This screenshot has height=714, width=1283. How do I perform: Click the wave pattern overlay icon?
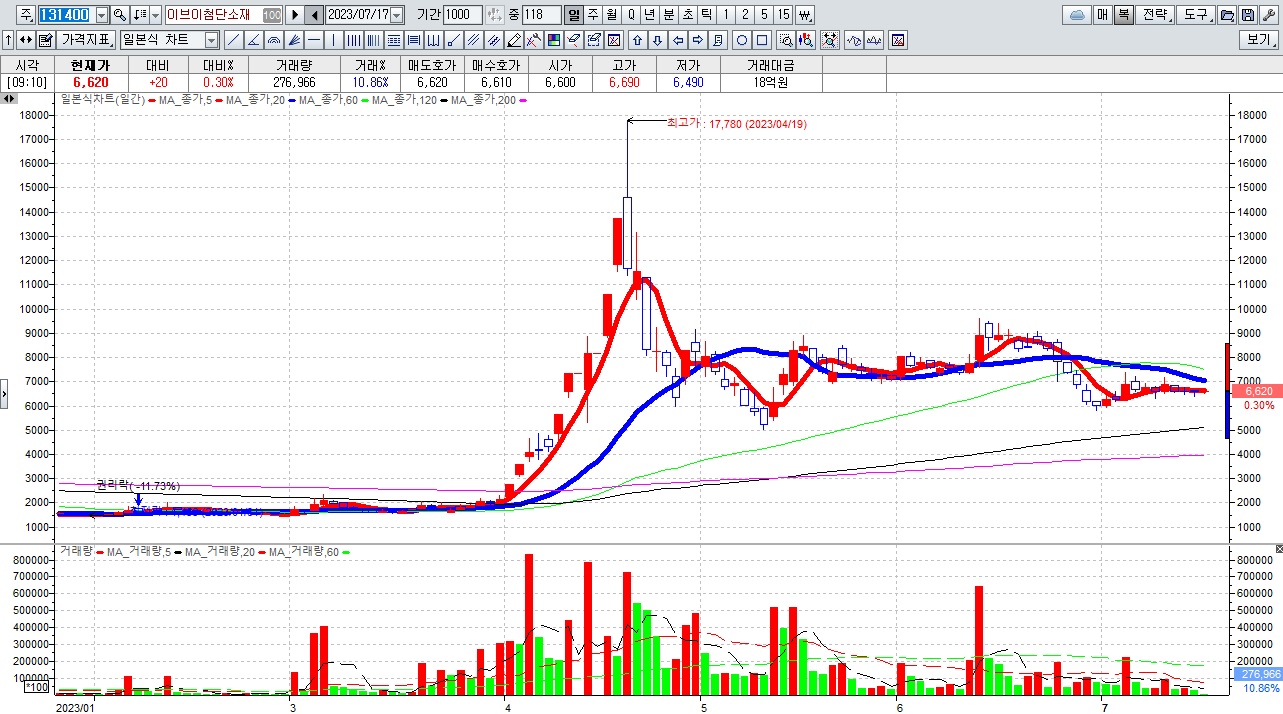854,40
